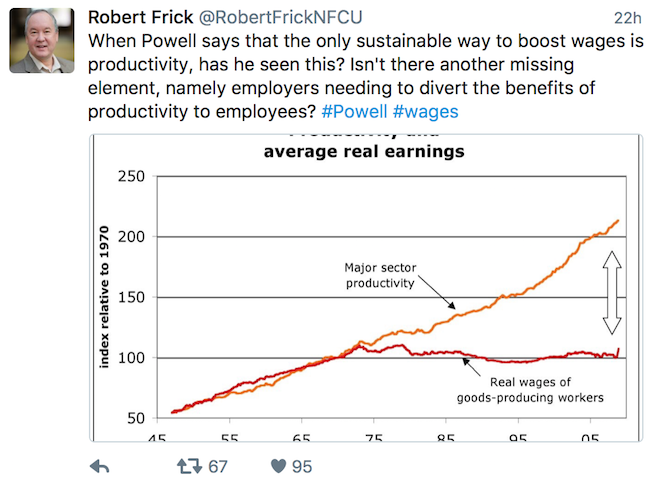The width and height of the screenshot is (650, 487).
Task: Click the "Major sector productivity" label
Action: click(380, 275)
